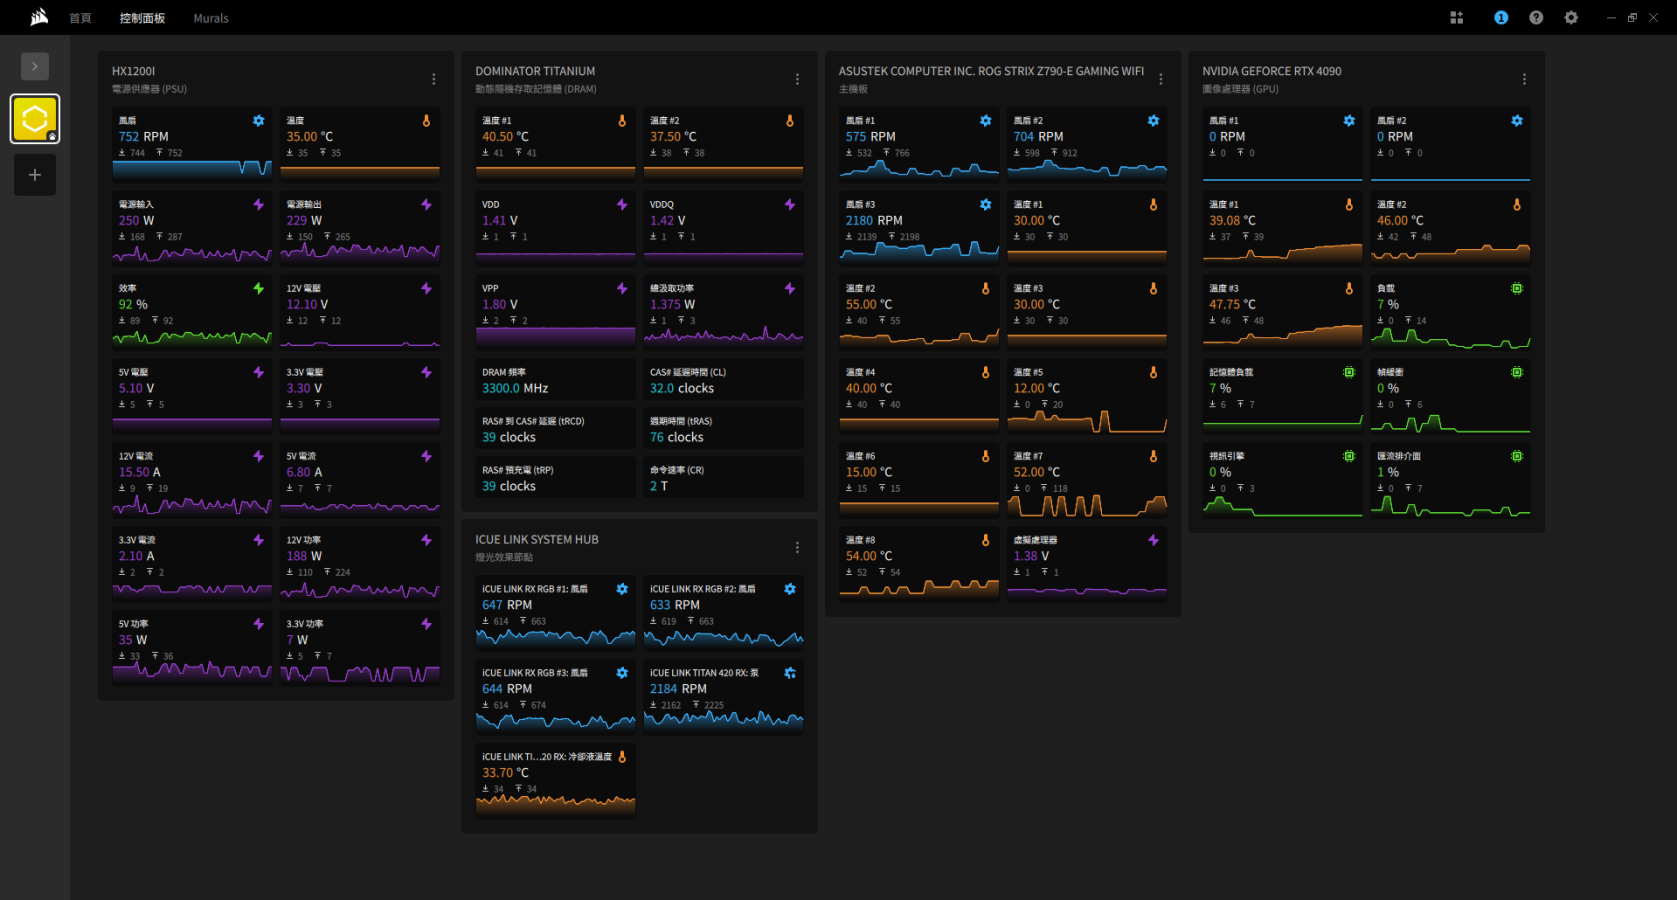
Task: Click chip icon on GPU 負載 7% tile
Action: tap(1517, 289)
